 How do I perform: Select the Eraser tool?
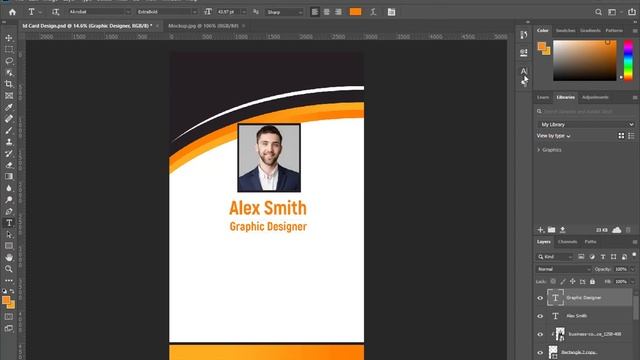pyautogui.click(x=9, y=165)
